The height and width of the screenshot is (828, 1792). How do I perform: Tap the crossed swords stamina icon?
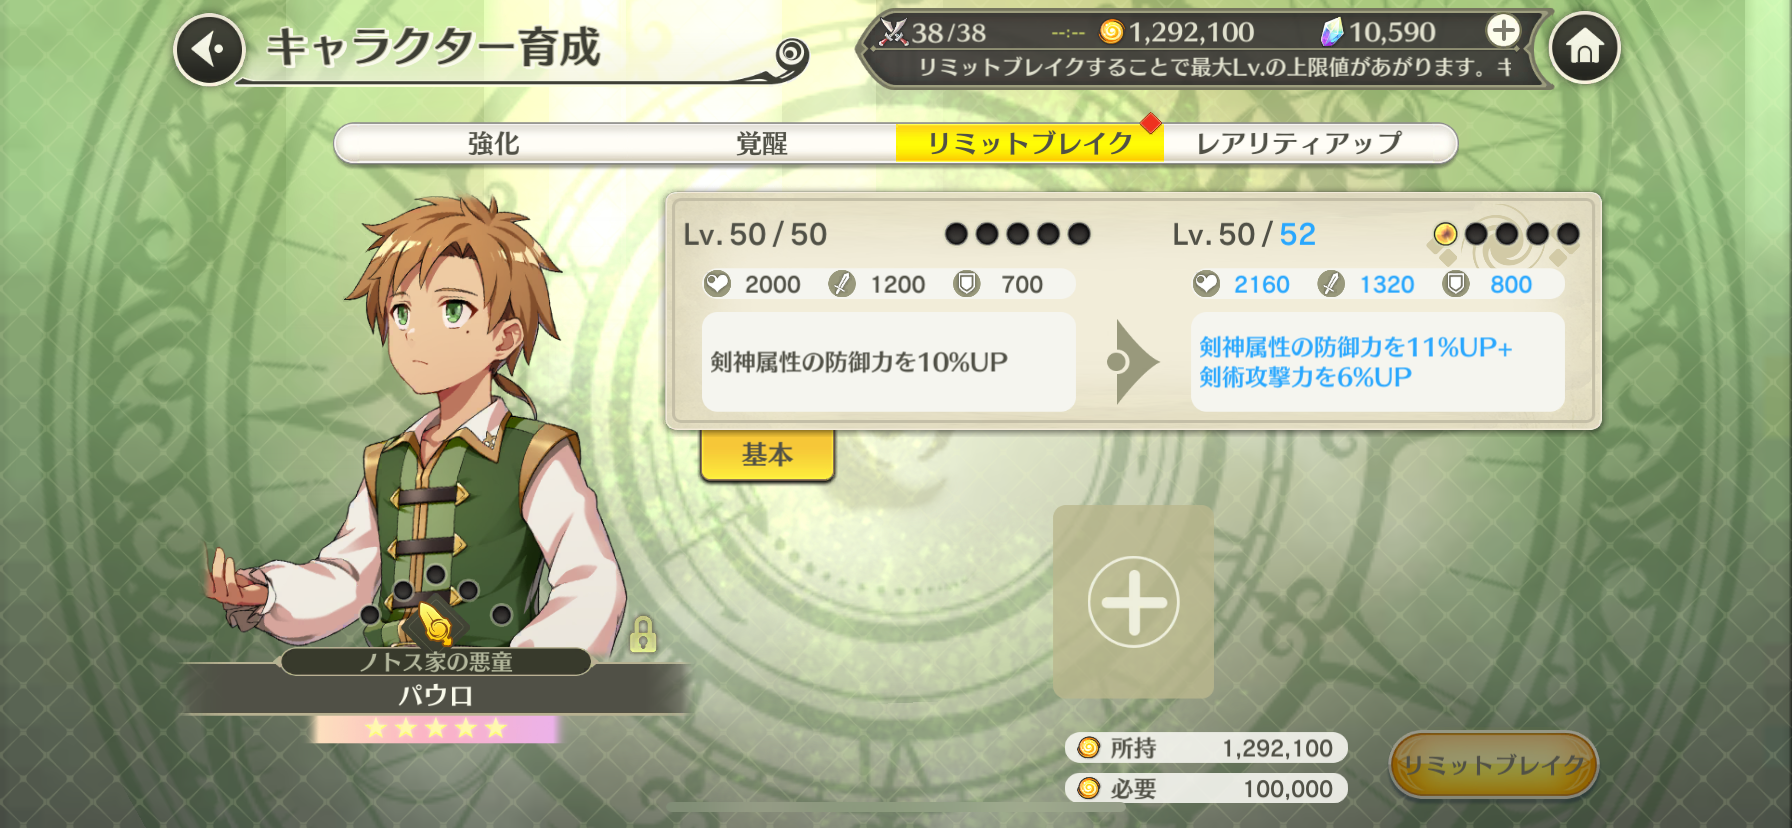[893, 32]
